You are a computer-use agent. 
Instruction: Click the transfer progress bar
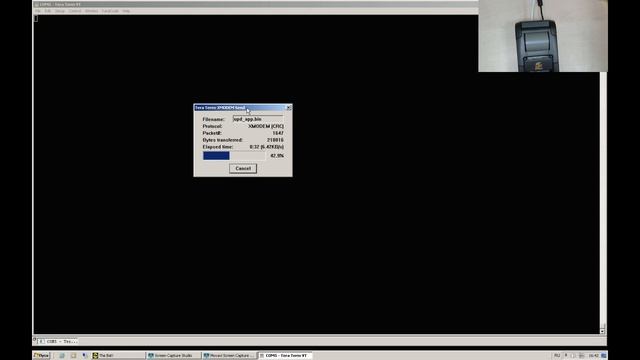click(x=234, y=156)
